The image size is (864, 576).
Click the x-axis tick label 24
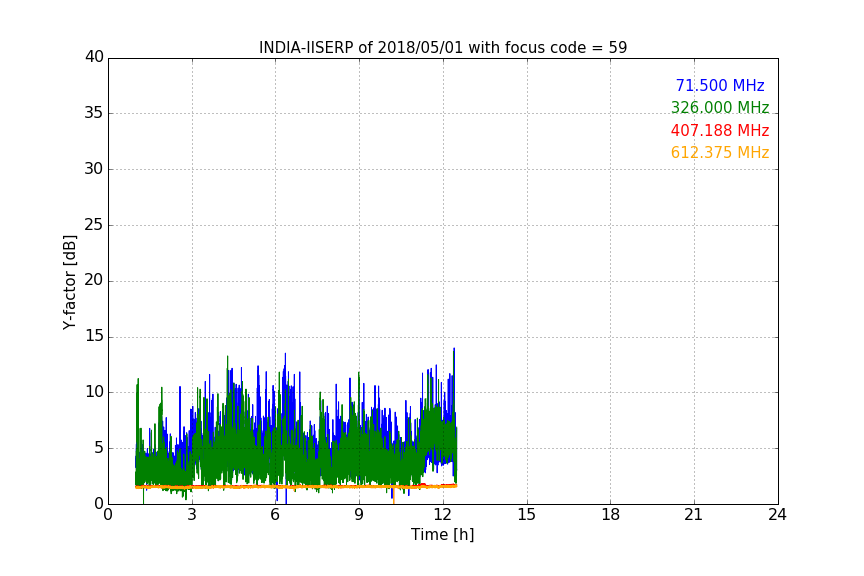pyautogui.click(x=777, y=515)
